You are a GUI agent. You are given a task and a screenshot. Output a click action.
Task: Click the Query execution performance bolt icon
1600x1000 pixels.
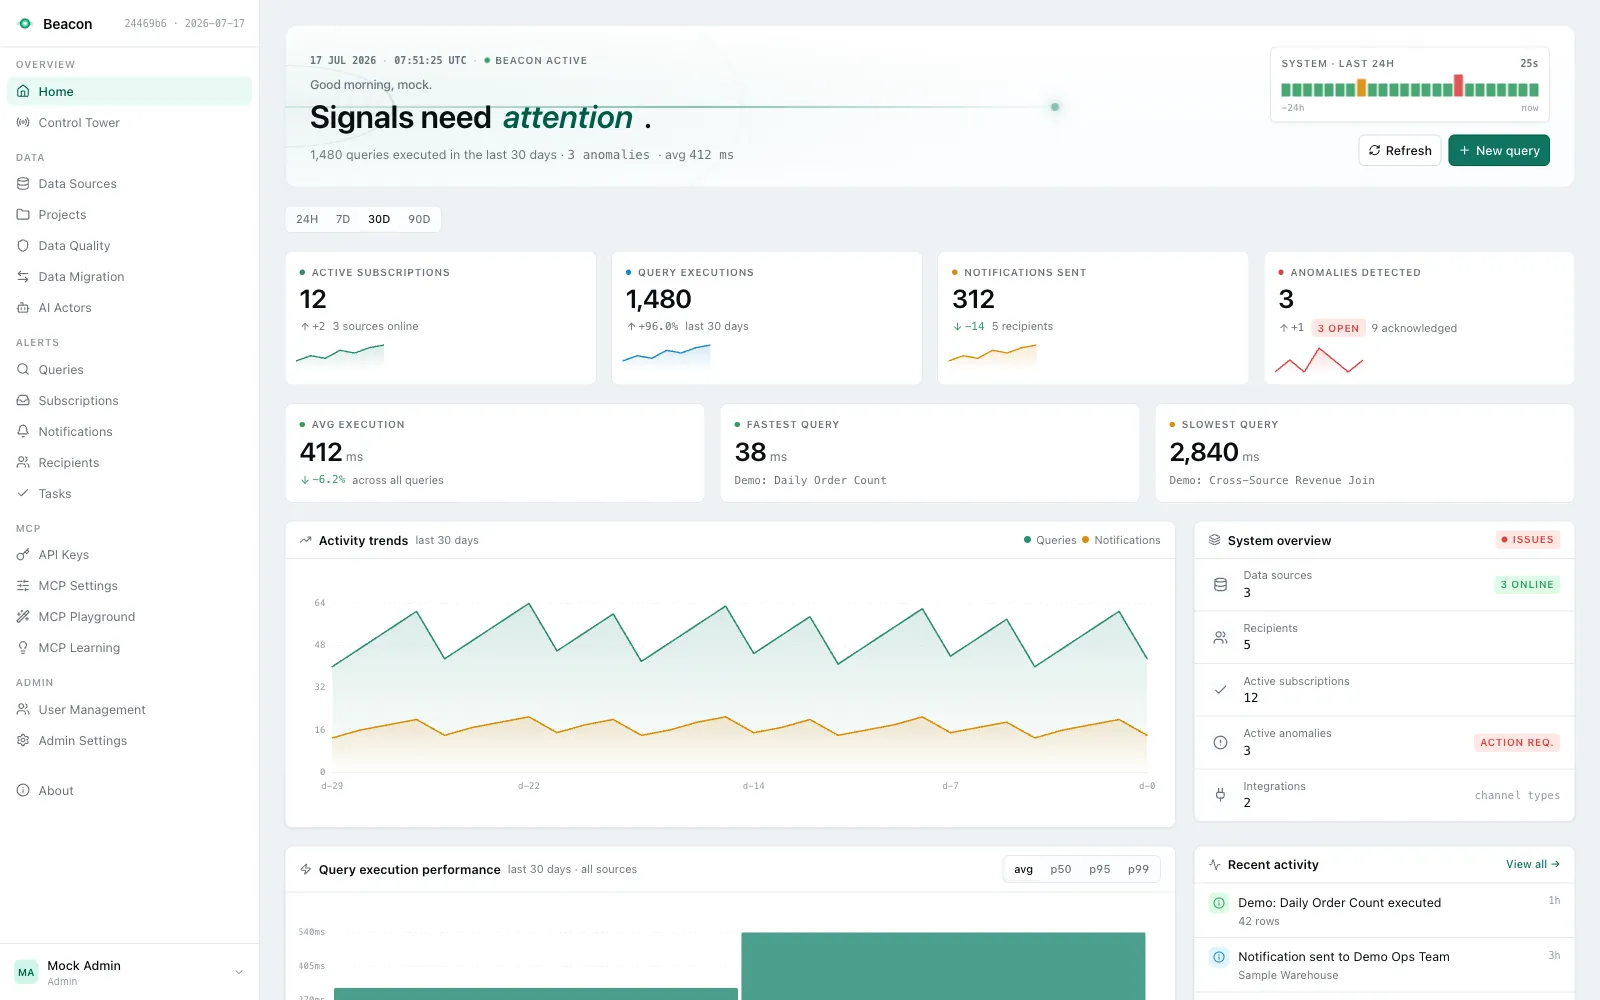click(306, 869)
